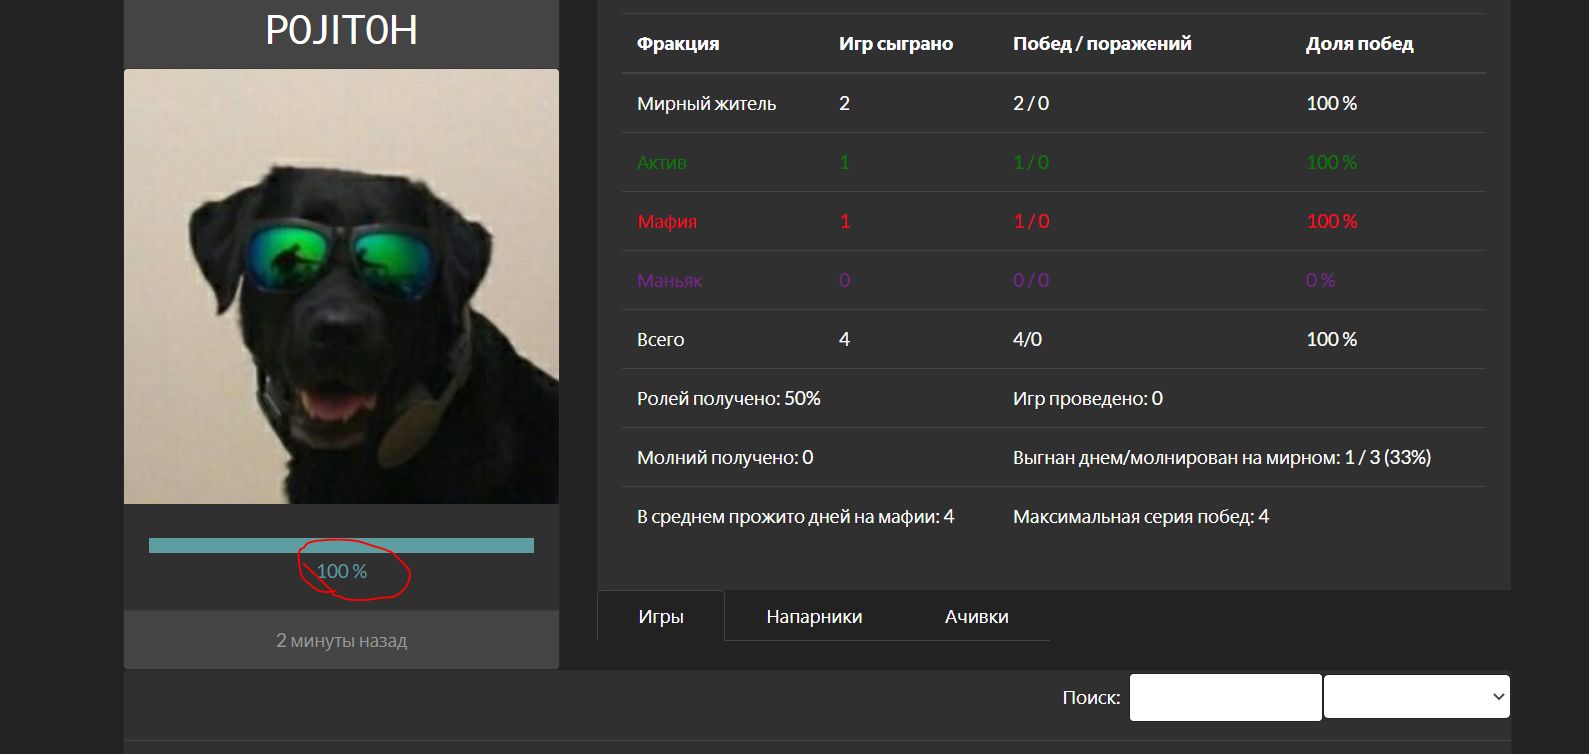Select the Мирный житель faction row
Image resolution: width=1589 pixels, height=754 pixels.
pos(706,103)
